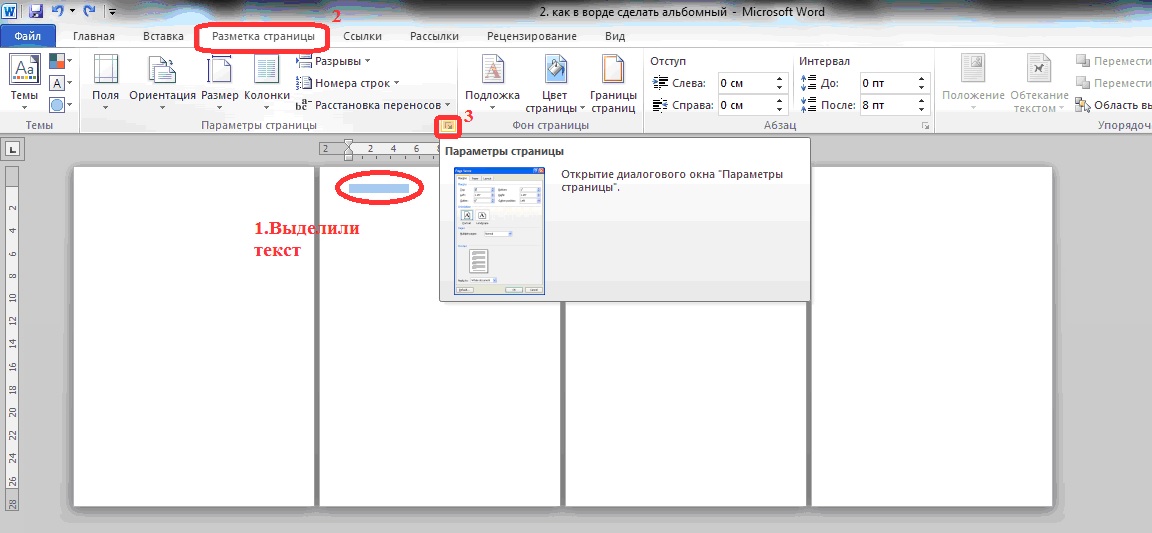Open the Колонки columns menu
The height and width of the screenshot is (533, 1152).
tap(267, 82)
